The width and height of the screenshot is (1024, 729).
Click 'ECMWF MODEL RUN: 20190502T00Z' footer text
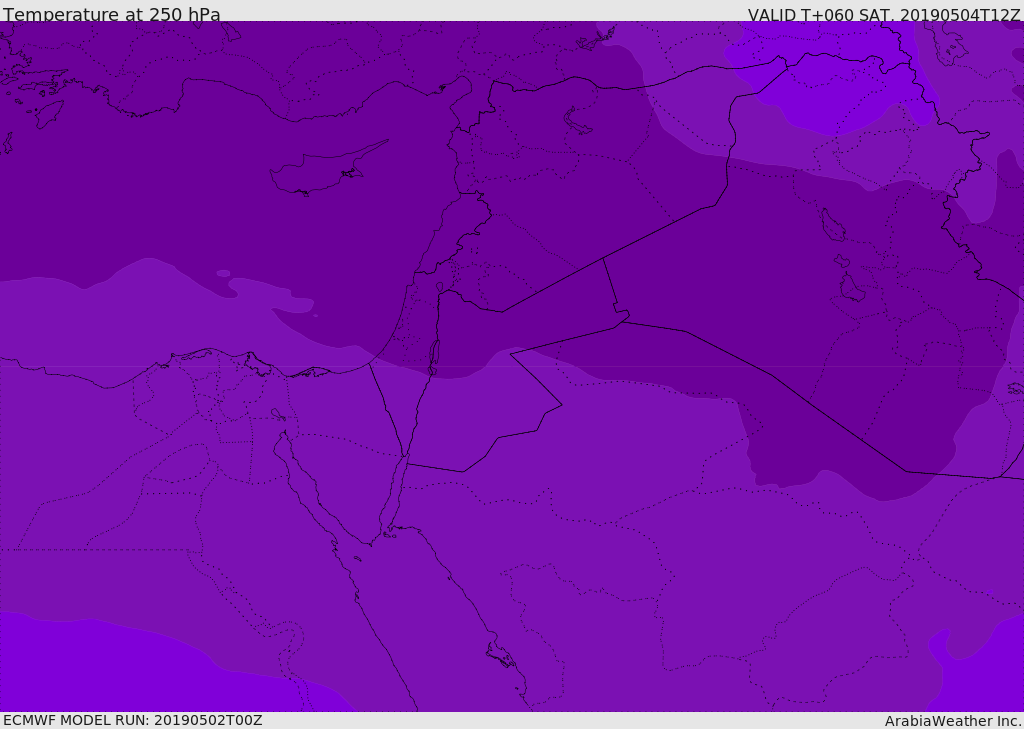point(133,720)
